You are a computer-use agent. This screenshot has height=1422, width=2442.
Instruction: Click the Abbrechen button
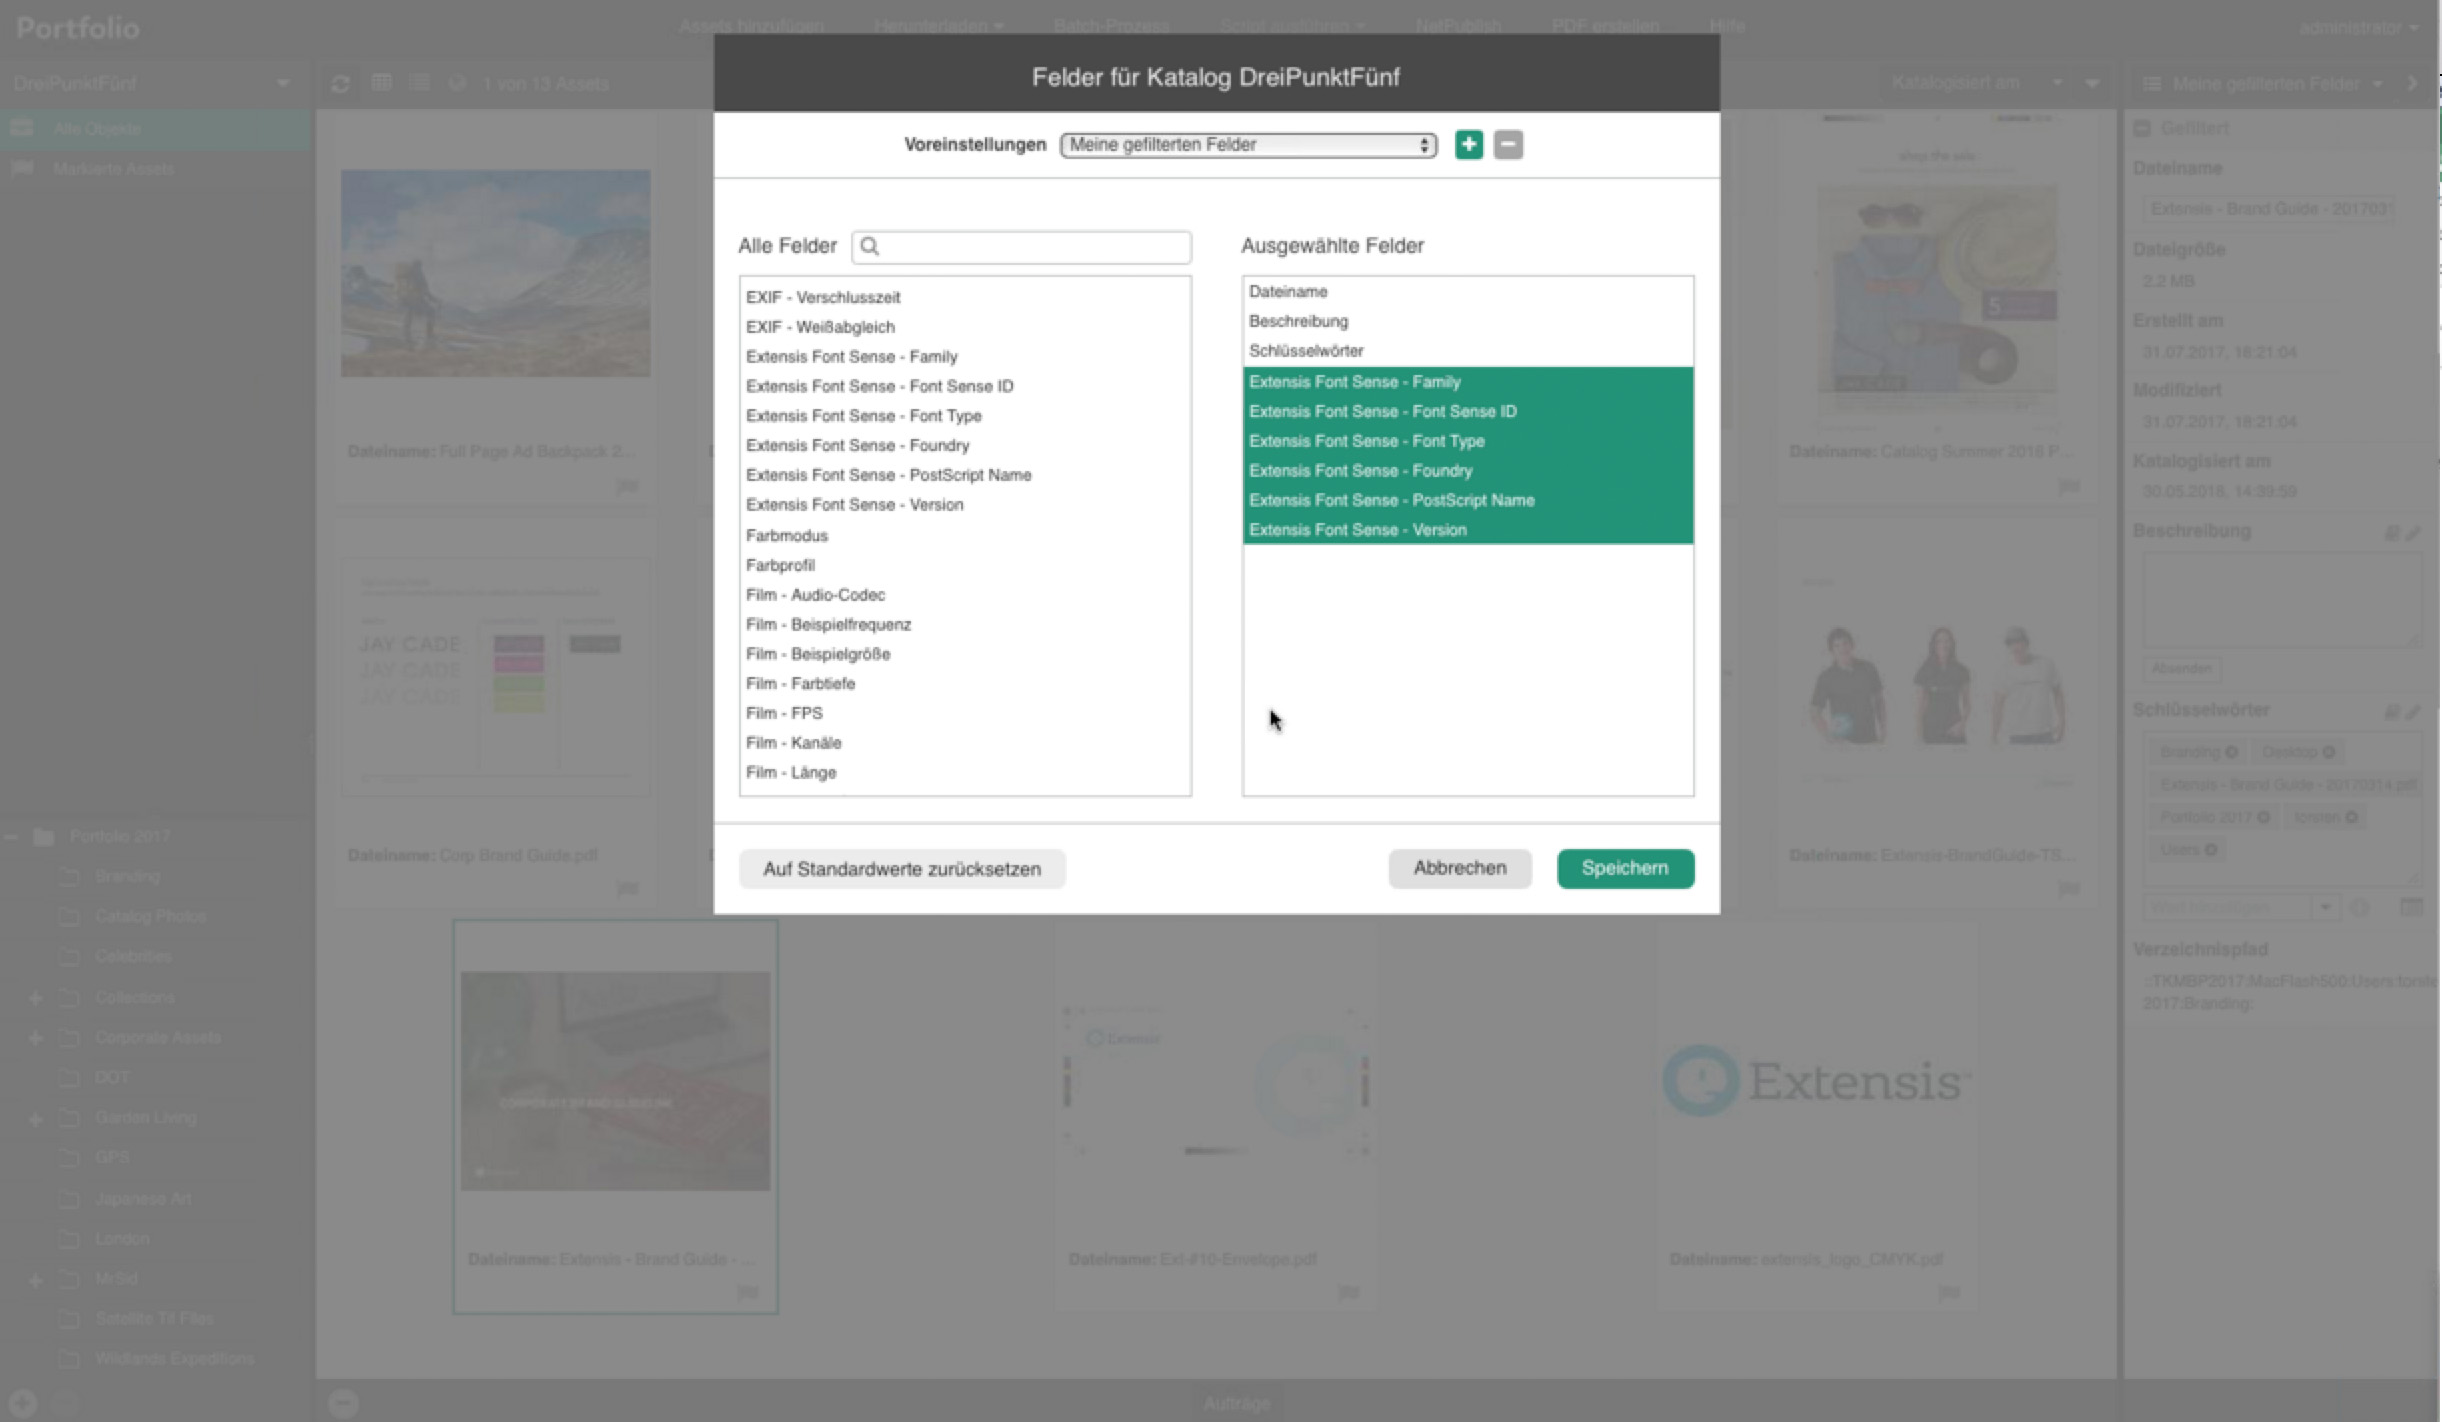(x=1459, y=868)
